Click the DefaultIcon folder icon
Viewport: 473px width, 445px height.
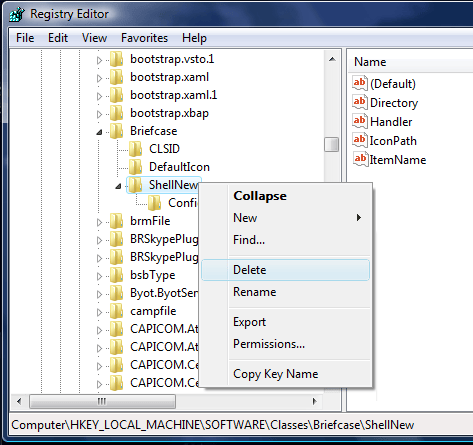136,167
